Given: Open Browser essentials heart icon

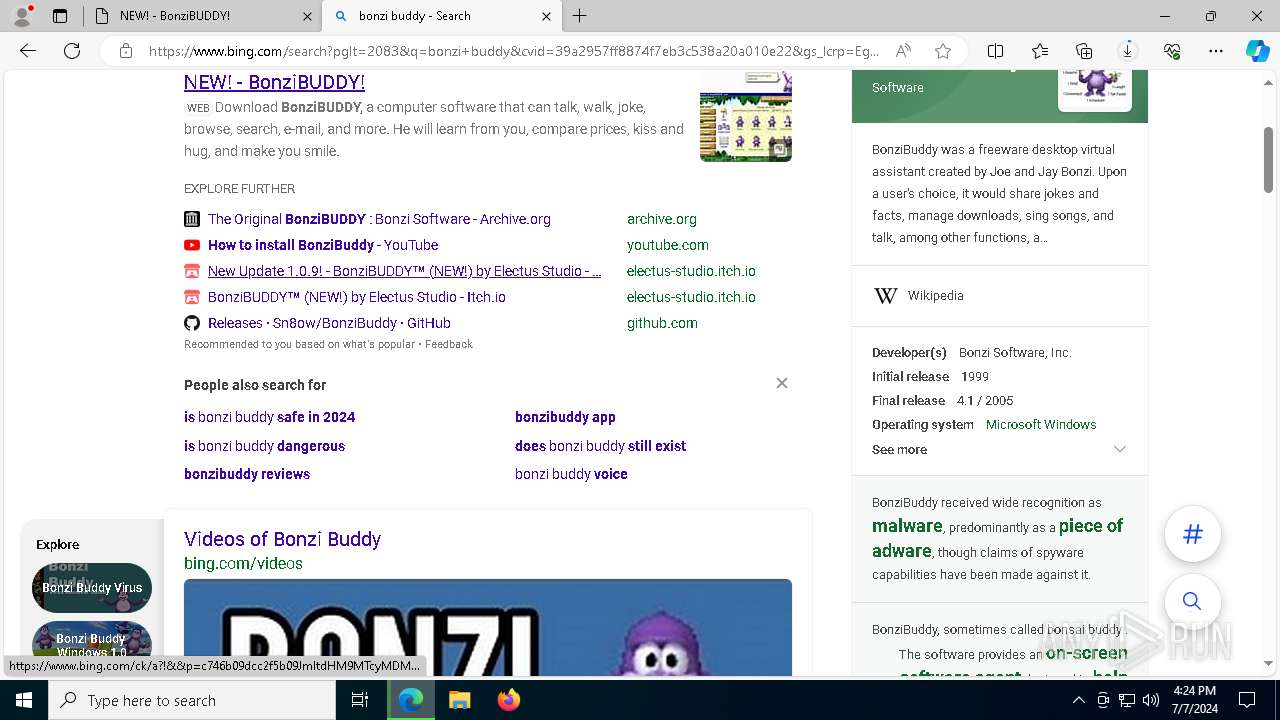Looking at the screenshot, I should [1172, 51].
